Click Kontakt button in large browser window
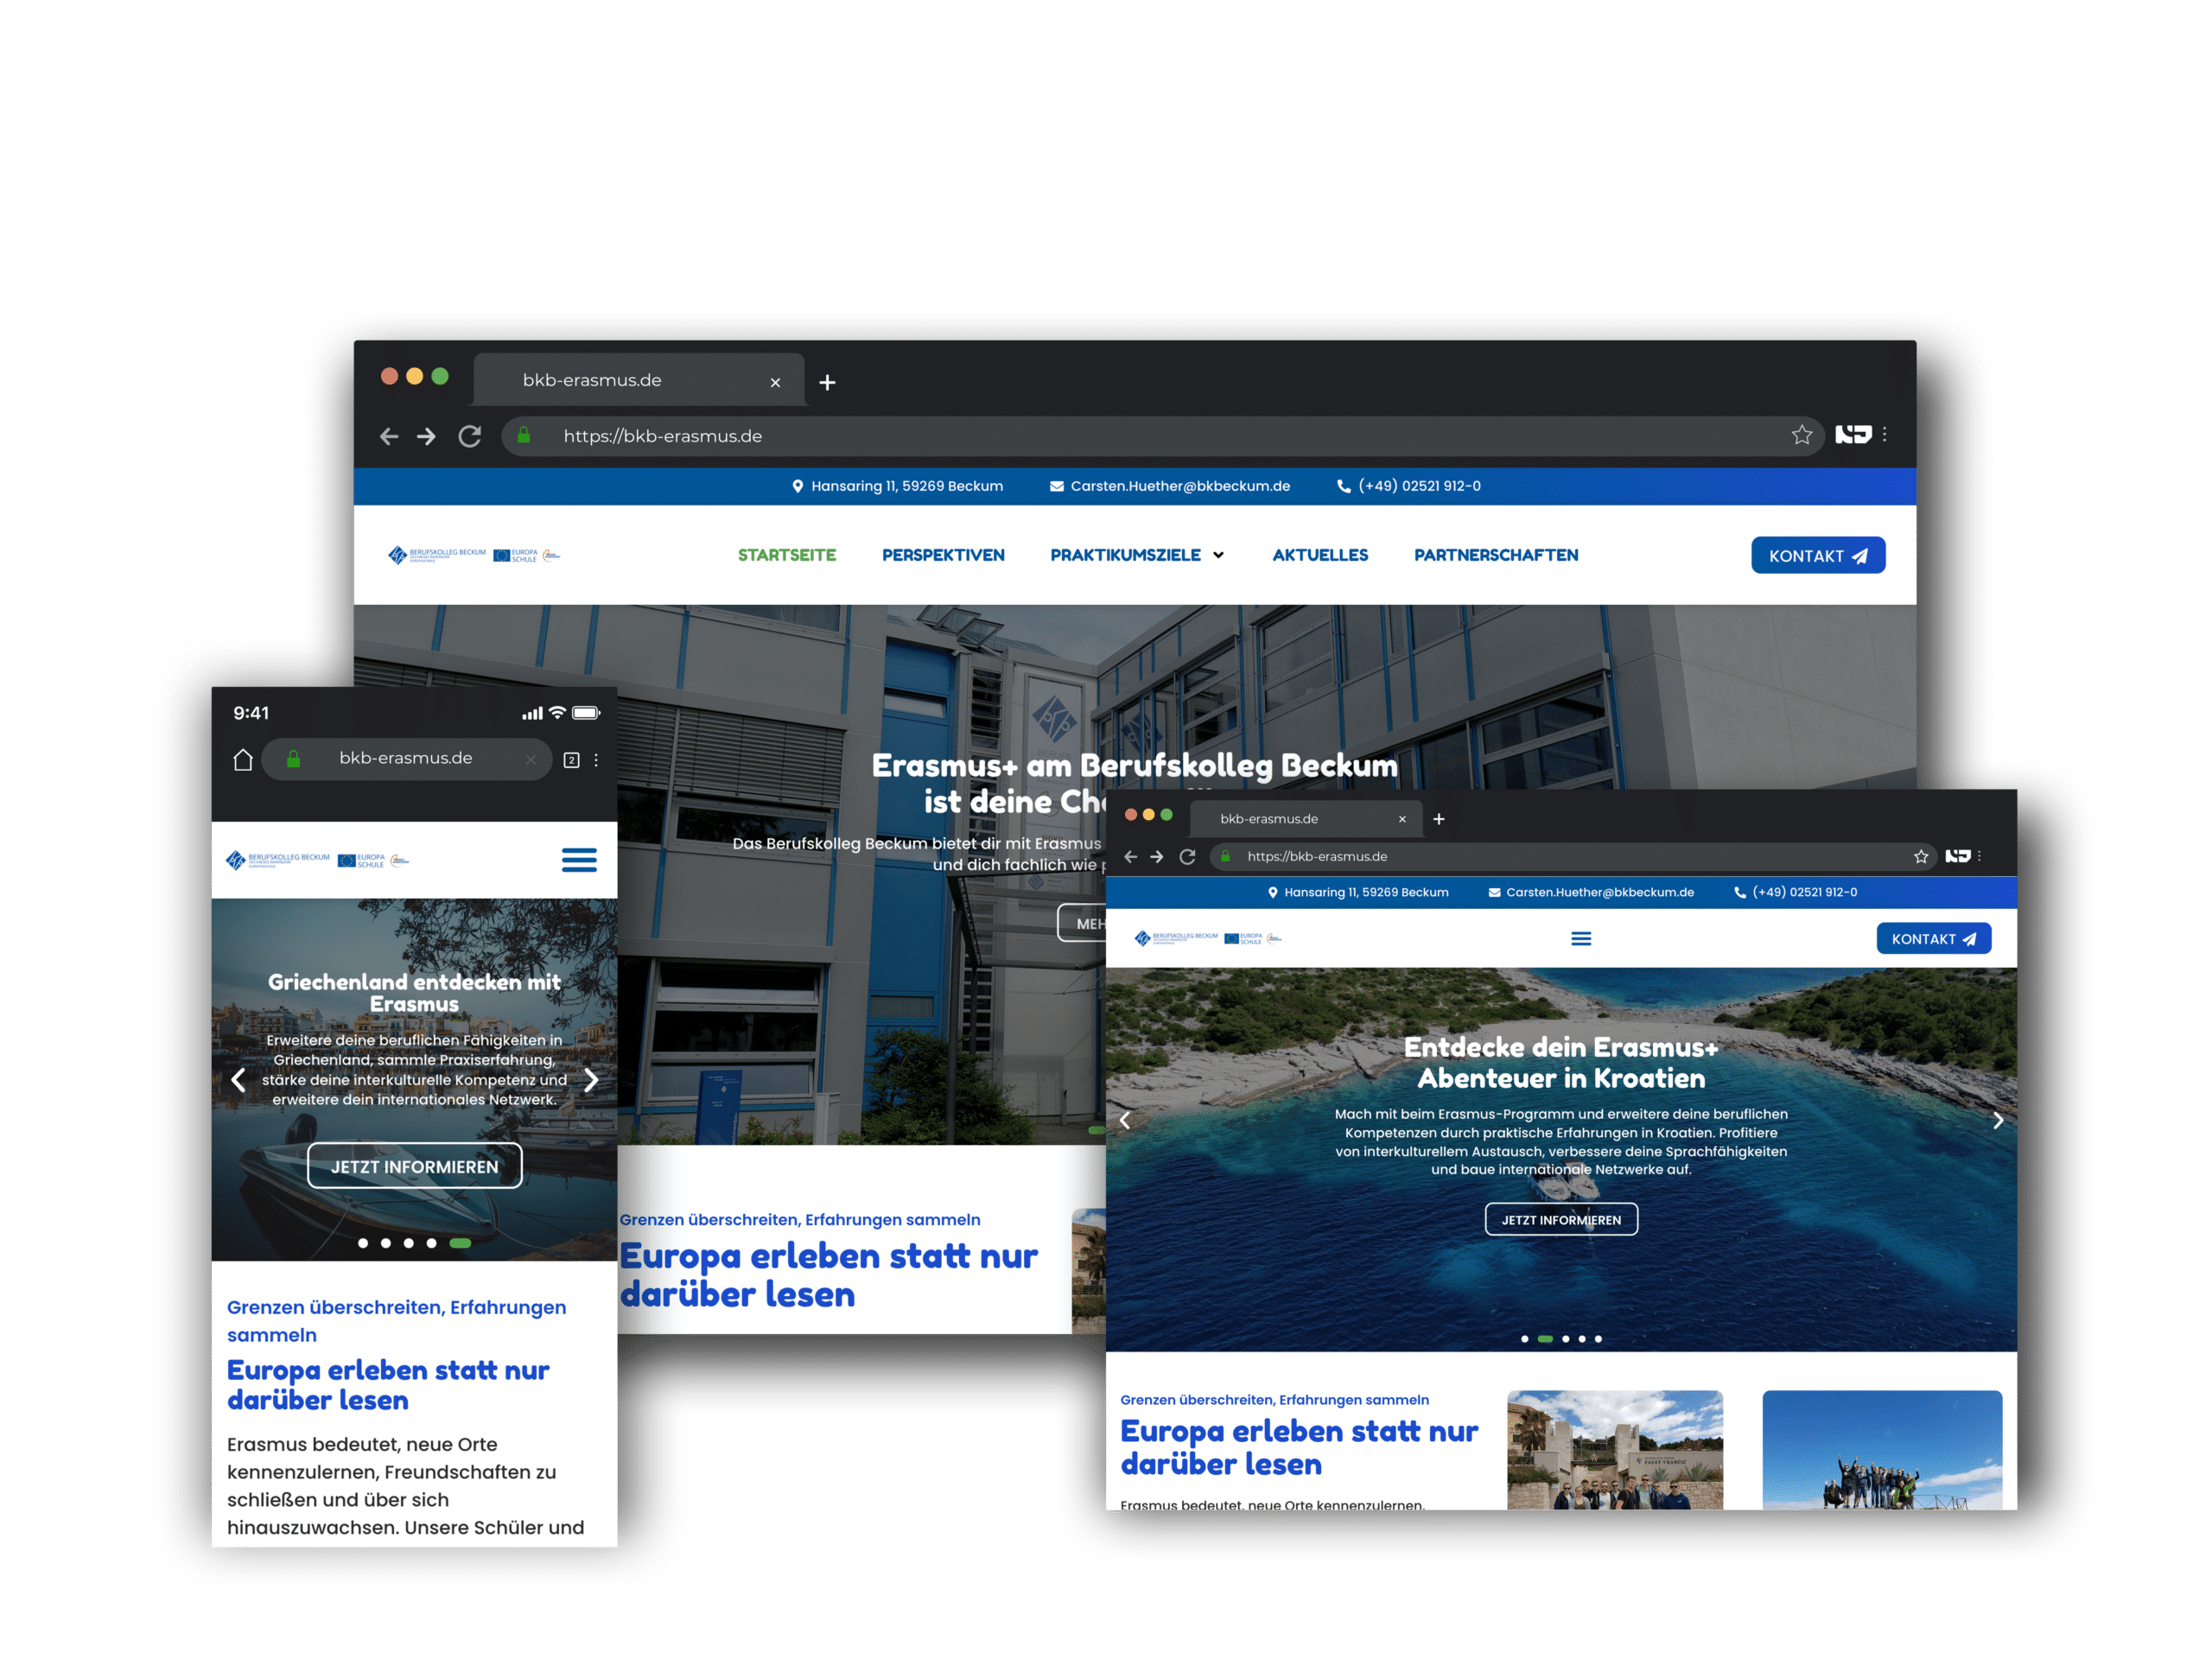The image size is (2212, 1659). [1818, 556]
